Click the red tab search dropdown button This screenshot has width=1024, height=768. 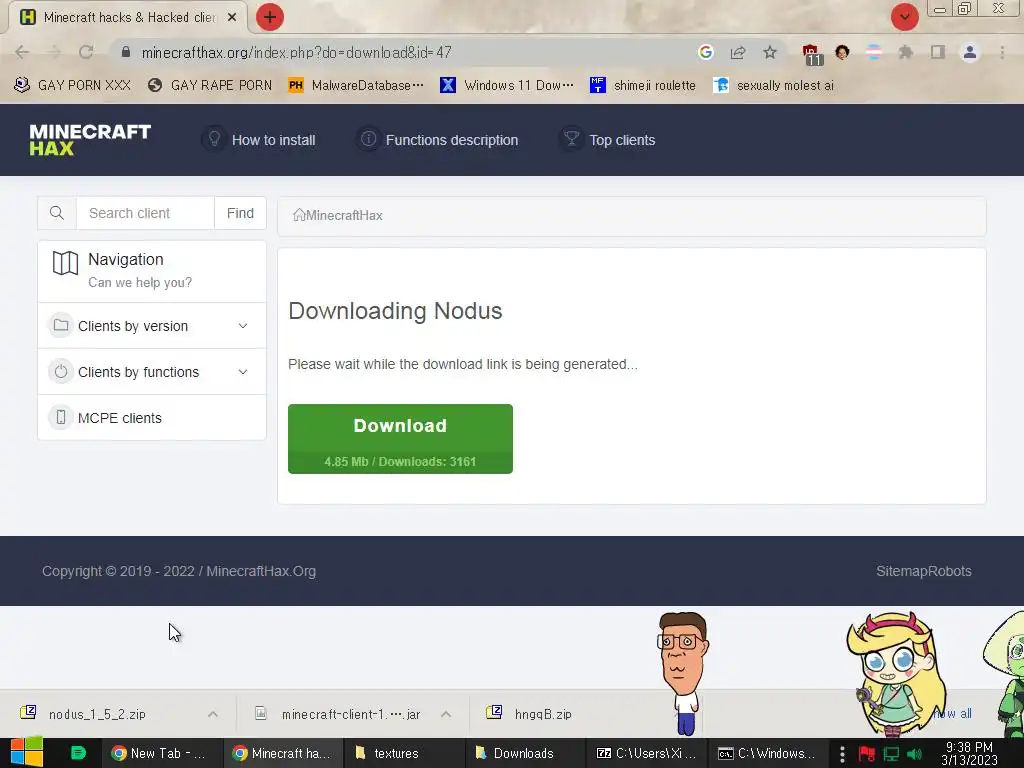pos(904,17)
